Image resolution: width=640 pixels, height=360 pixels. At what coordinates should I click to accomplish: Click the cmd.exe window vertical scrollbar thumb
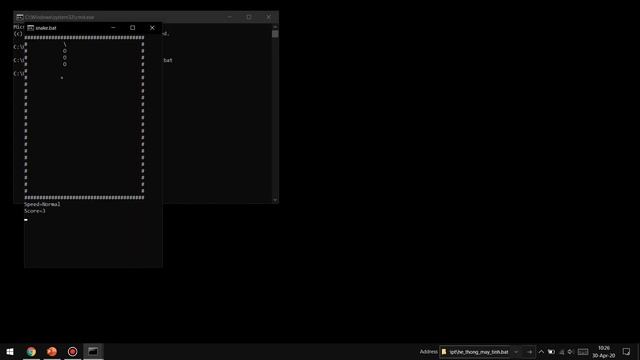click(275, 33)
